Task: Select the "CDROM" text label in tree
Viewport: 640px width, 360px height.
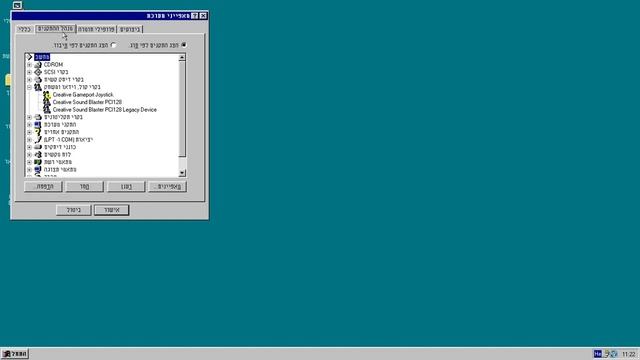Action: pyautogui.click(x=53, y=64)
